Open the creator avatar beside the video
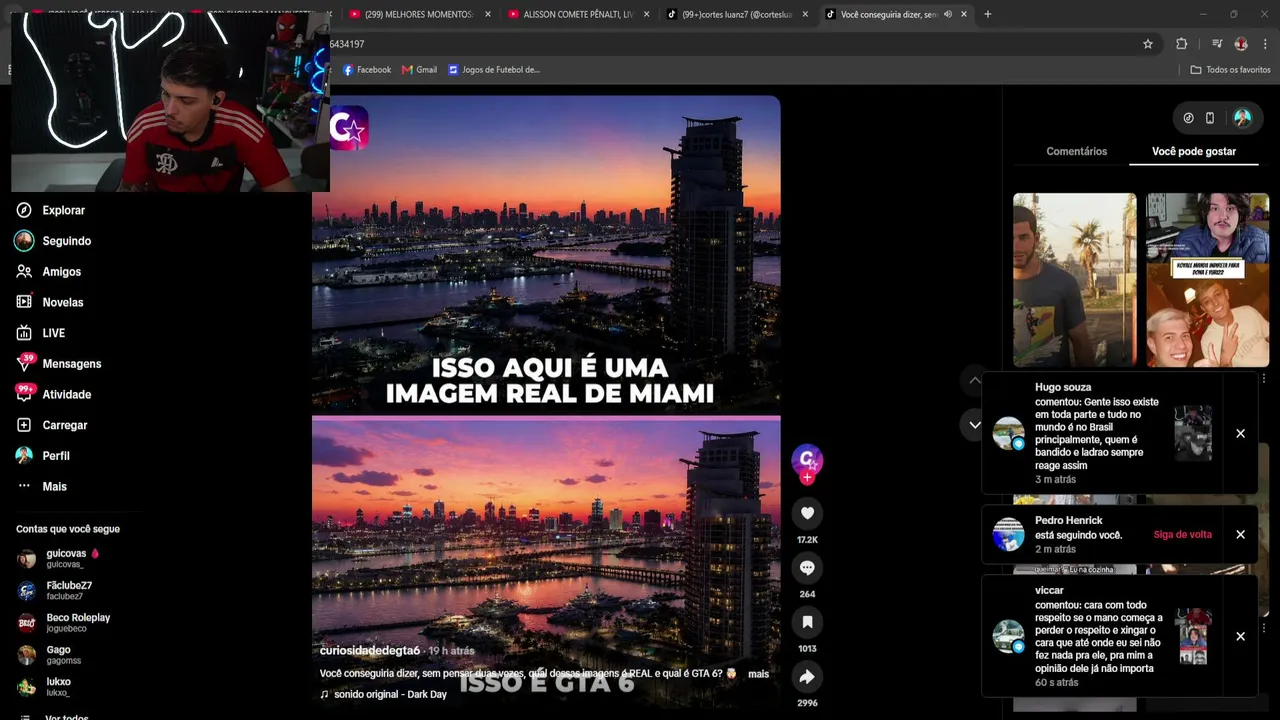The width and height of the screenshot is (1280, 720). [x=807, y=460]
